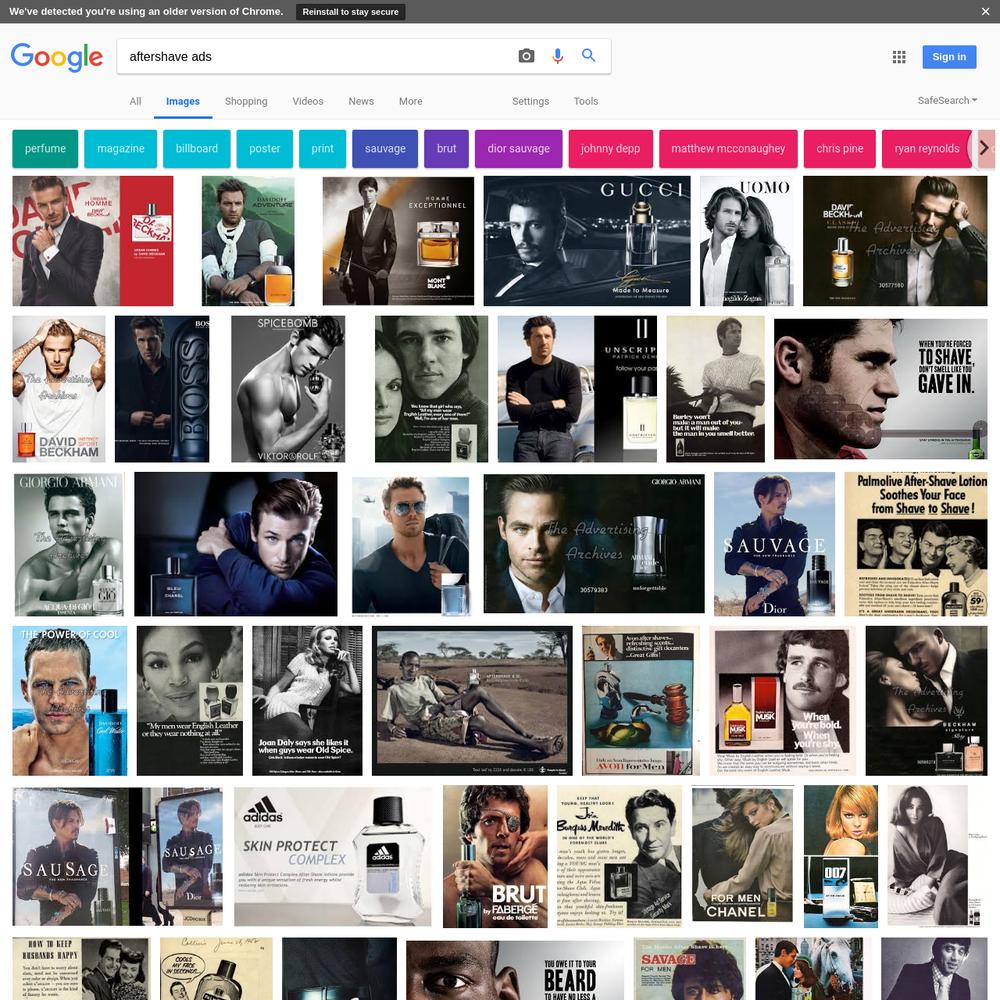Open the Giorgio Armani Acqua di Giò image

tap(68, 544)
